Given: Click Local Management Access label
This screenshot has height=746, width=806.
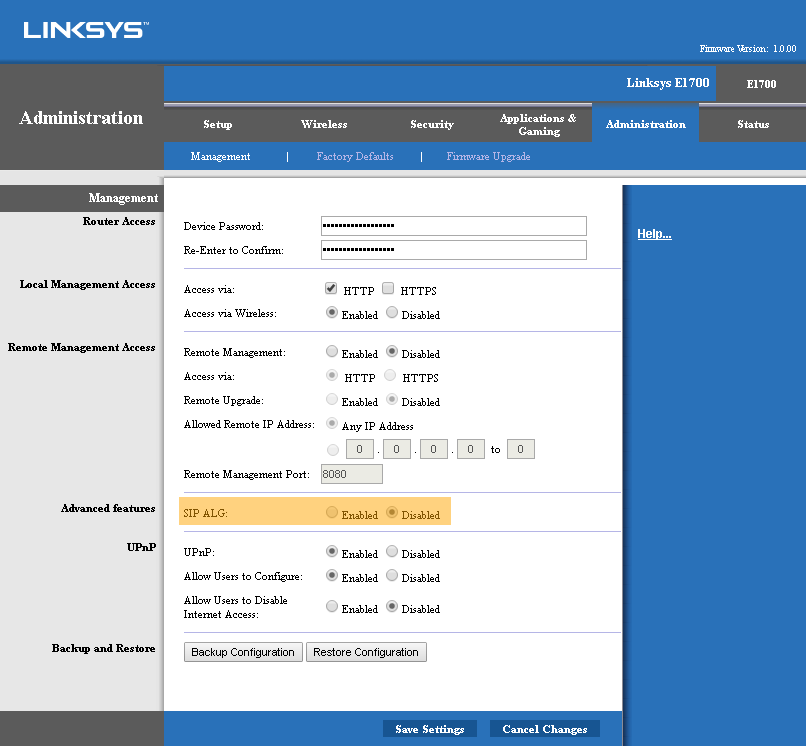Looking at the screenshot, I should click(x=87, y=284).
